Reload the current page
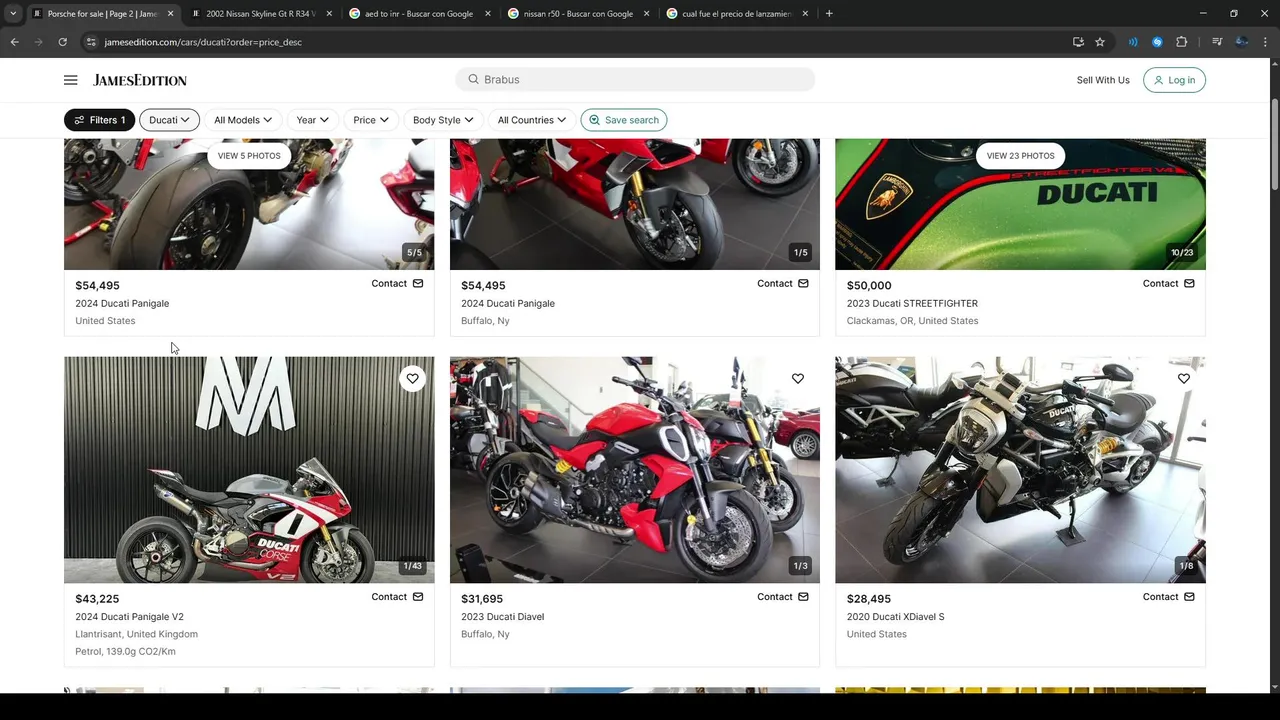 pos(62,42)
